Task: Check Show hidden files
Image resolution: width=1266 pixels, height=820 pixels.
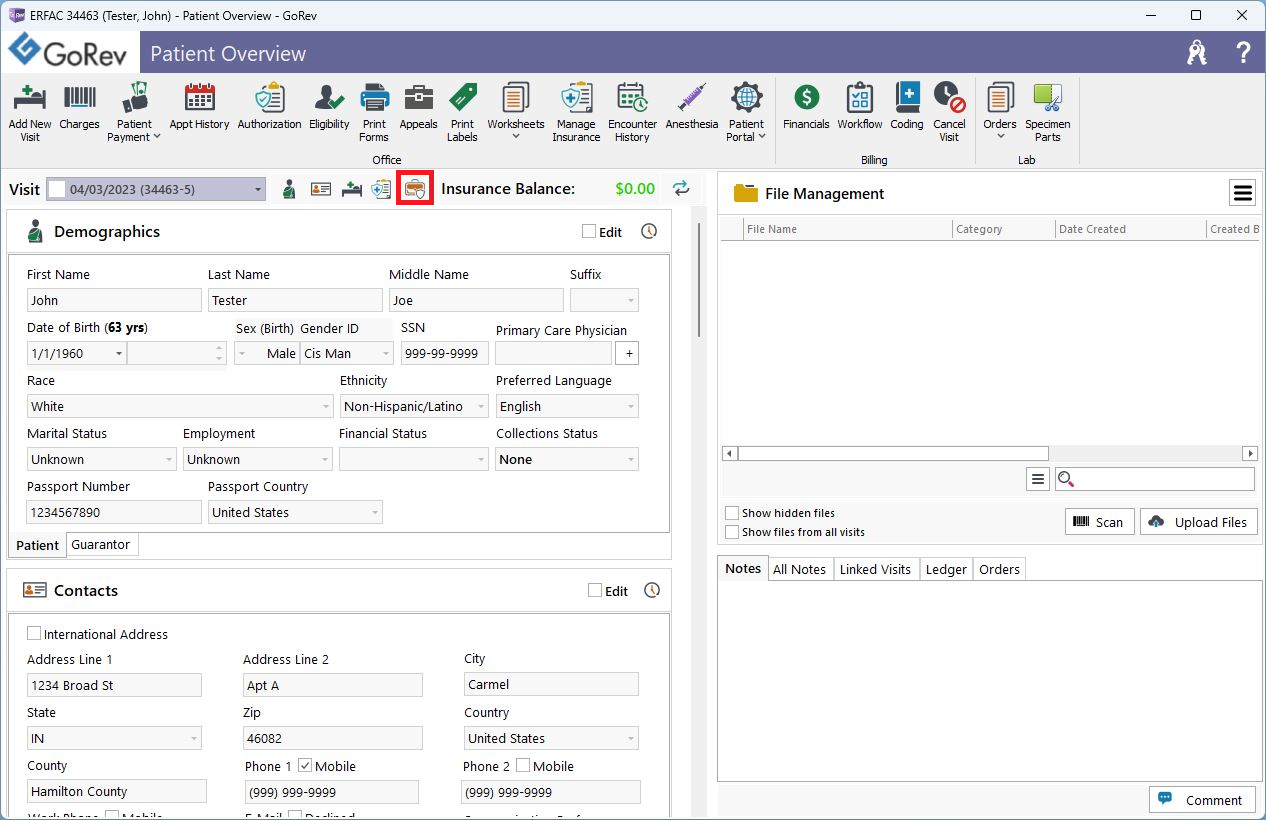Action: [x=732, y=513]
